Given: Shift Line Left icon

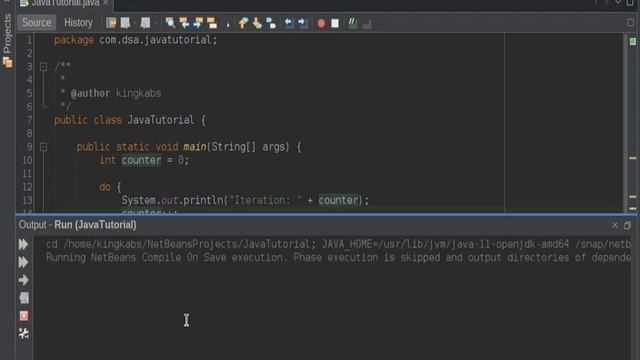Looking at the screenshot, I should click(289, 23).
